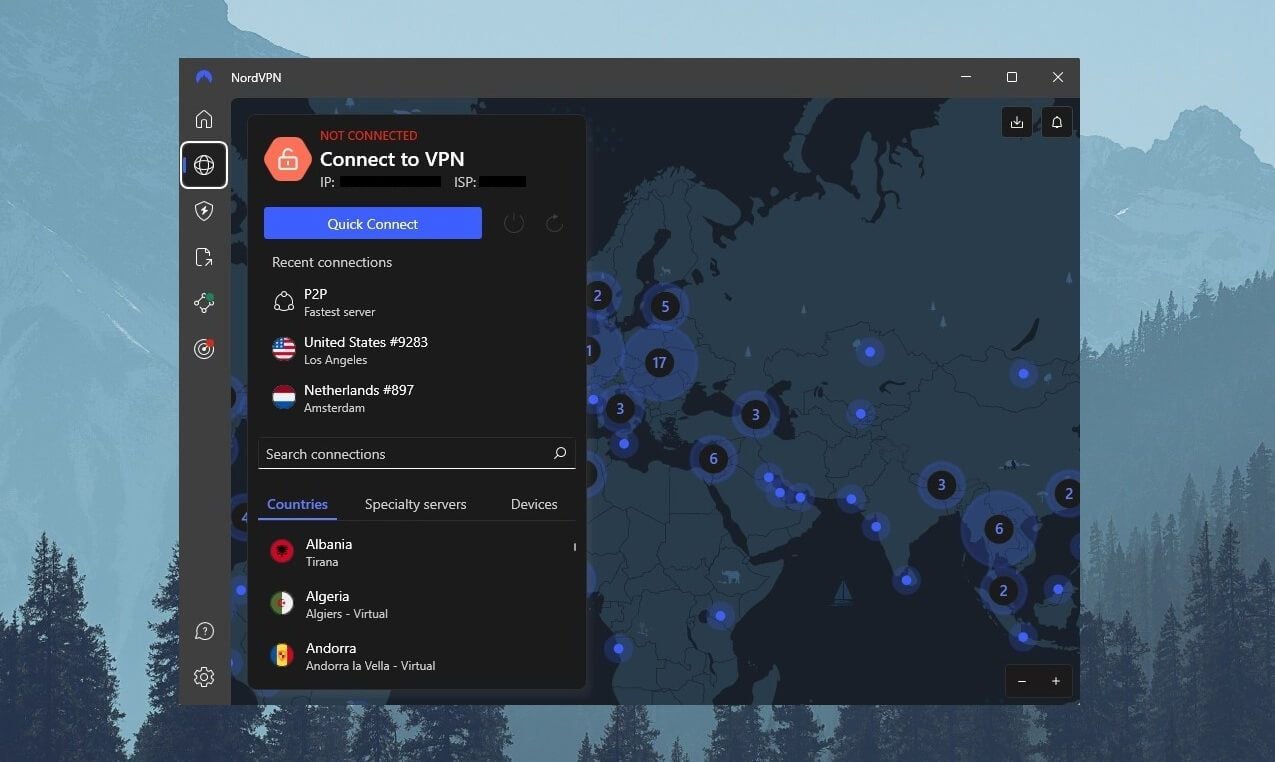Zoom in the map with plus button
Screen dimensions: 1275x762
(x=1055, y=681)
